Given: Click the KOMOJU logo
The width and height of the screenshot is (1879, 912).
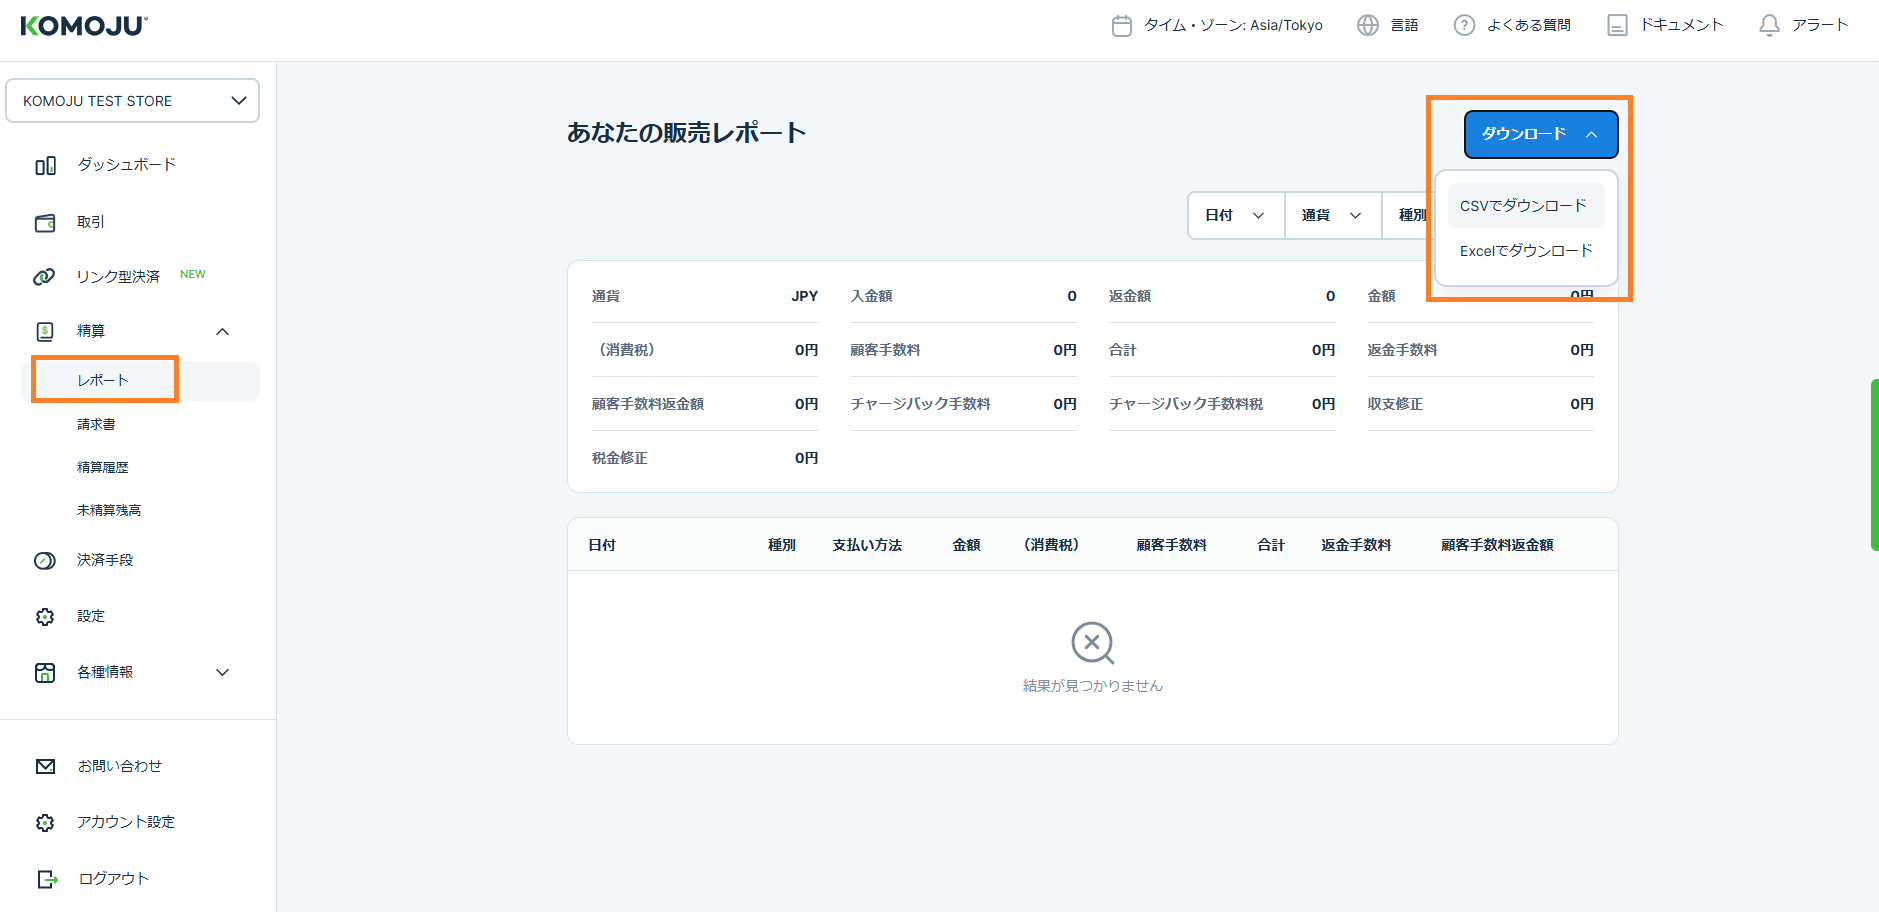Looking at the screenshot, I should click(x=84, y=26).
